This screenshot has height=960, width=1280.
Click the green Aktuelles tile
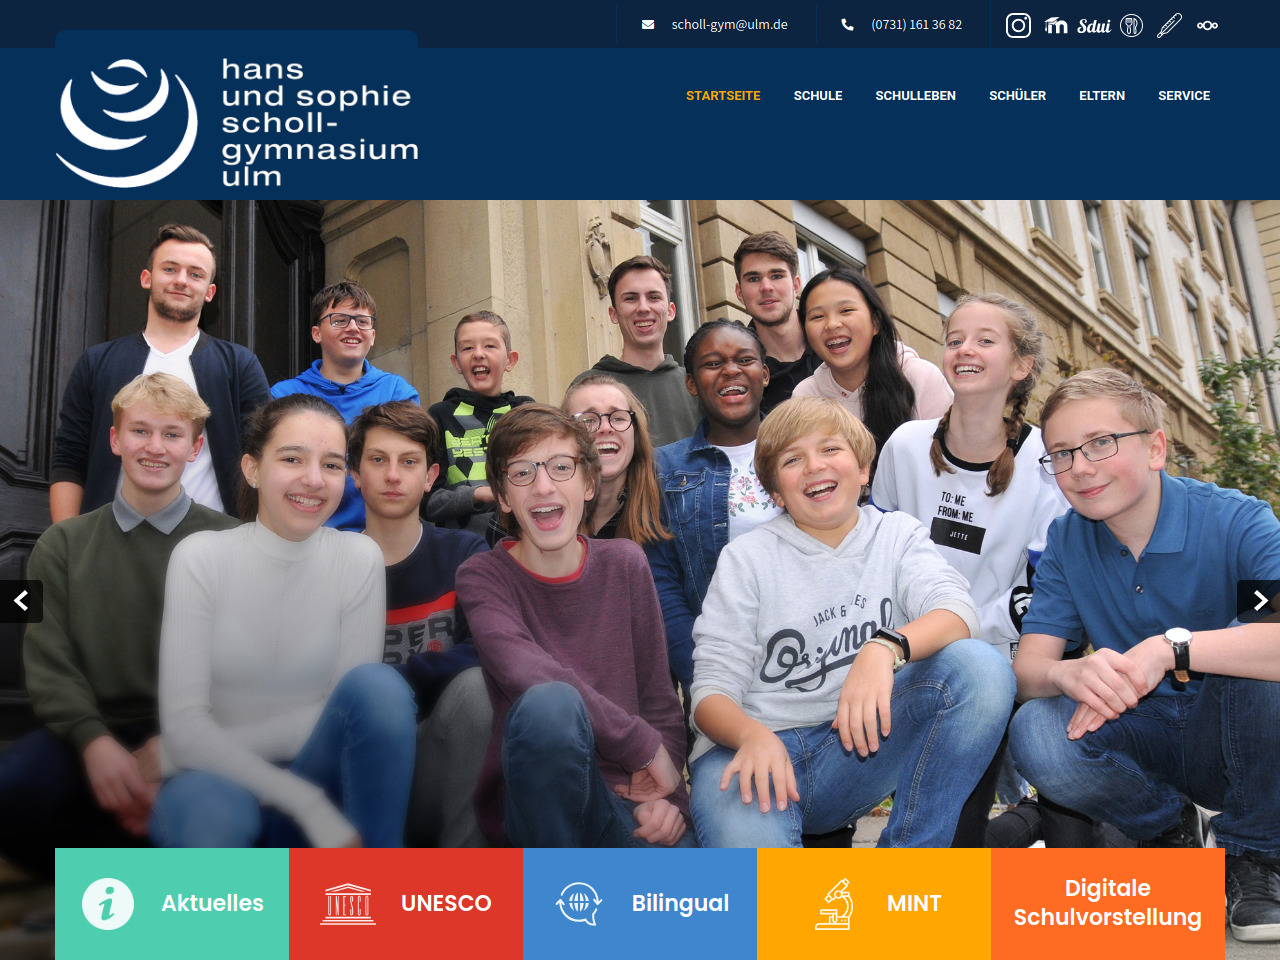[x=172, y=903]
